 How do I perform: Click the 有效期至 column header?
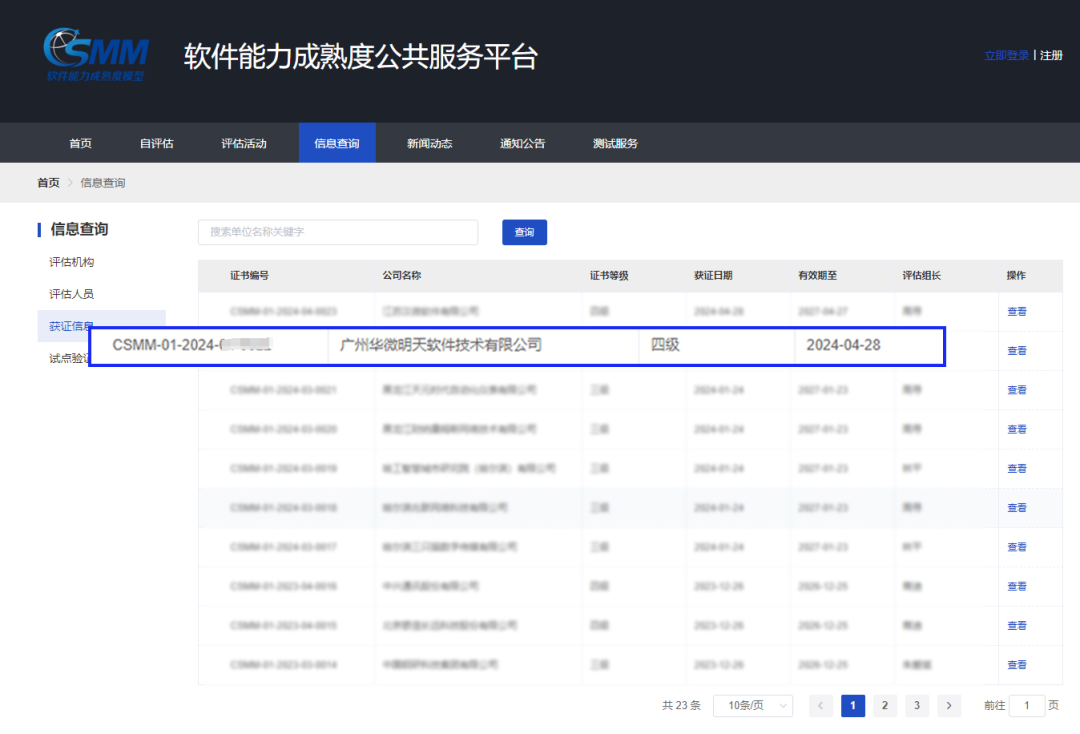click(818, 275)
